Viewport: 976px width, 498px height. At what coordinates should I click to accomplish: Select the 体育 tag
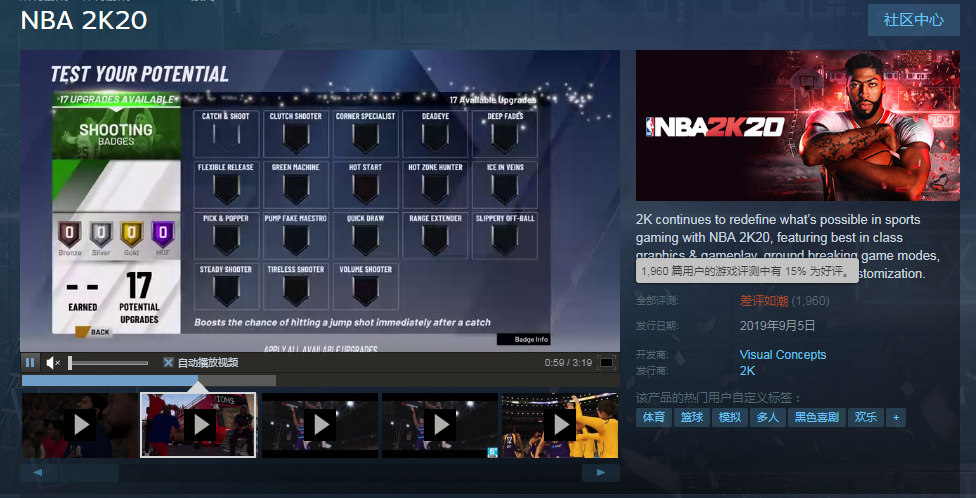tap(654, 417)
